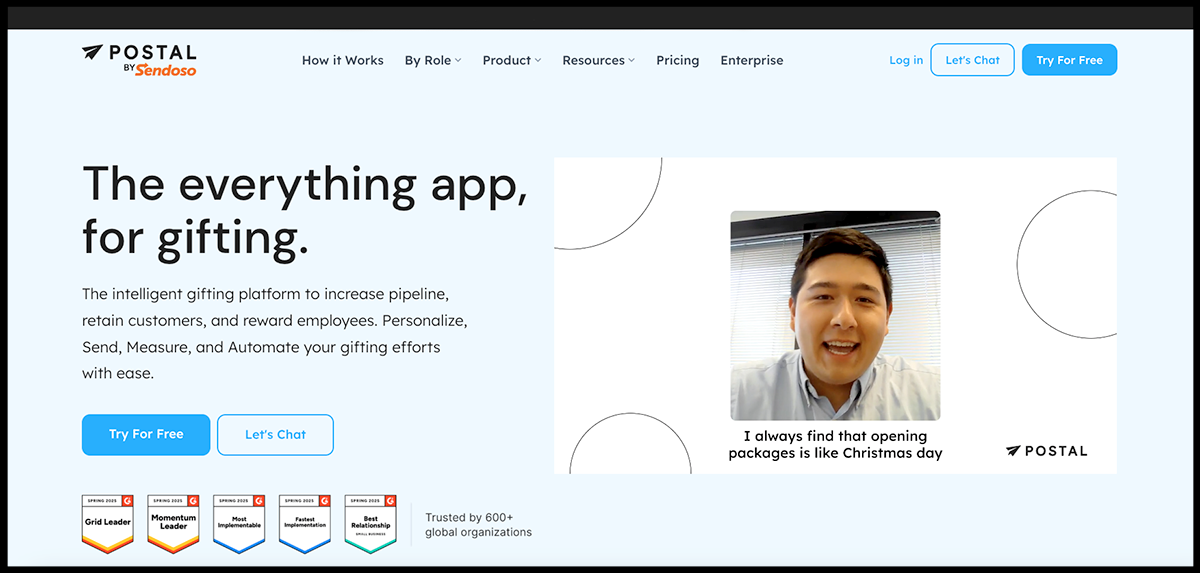Open the Pricing nav item

677,60
